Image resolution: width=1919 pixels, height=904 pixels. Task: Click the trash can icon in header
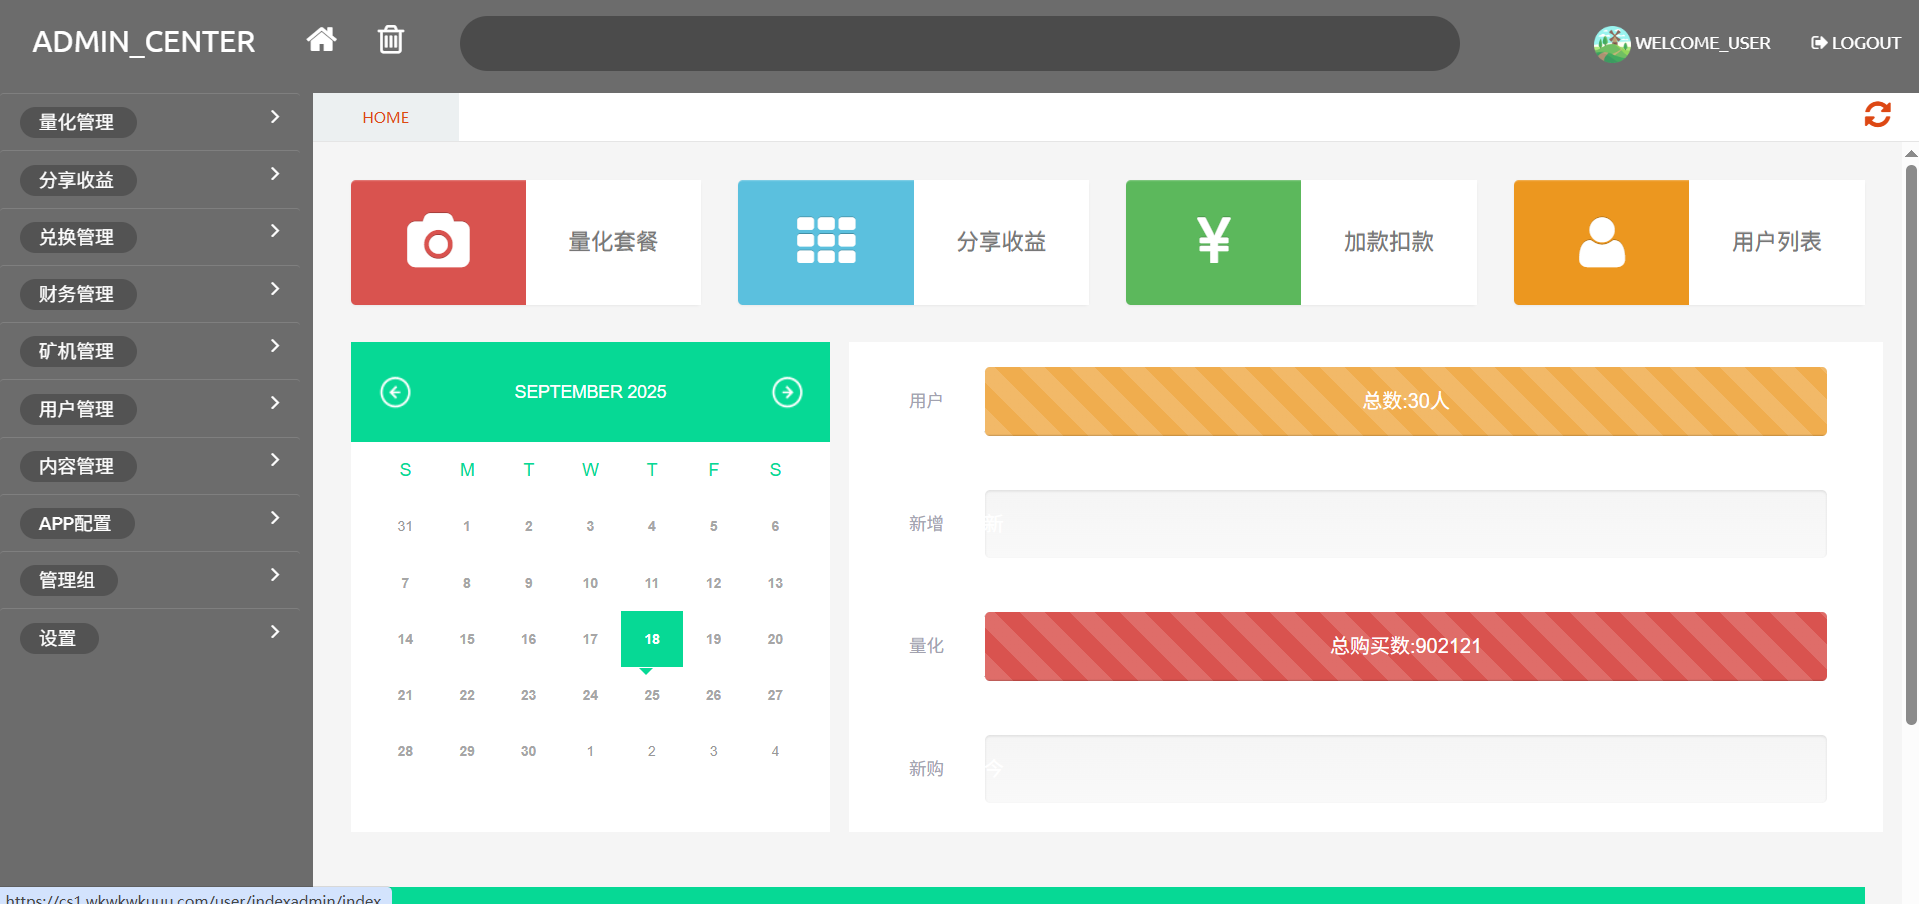click(390, 40)
